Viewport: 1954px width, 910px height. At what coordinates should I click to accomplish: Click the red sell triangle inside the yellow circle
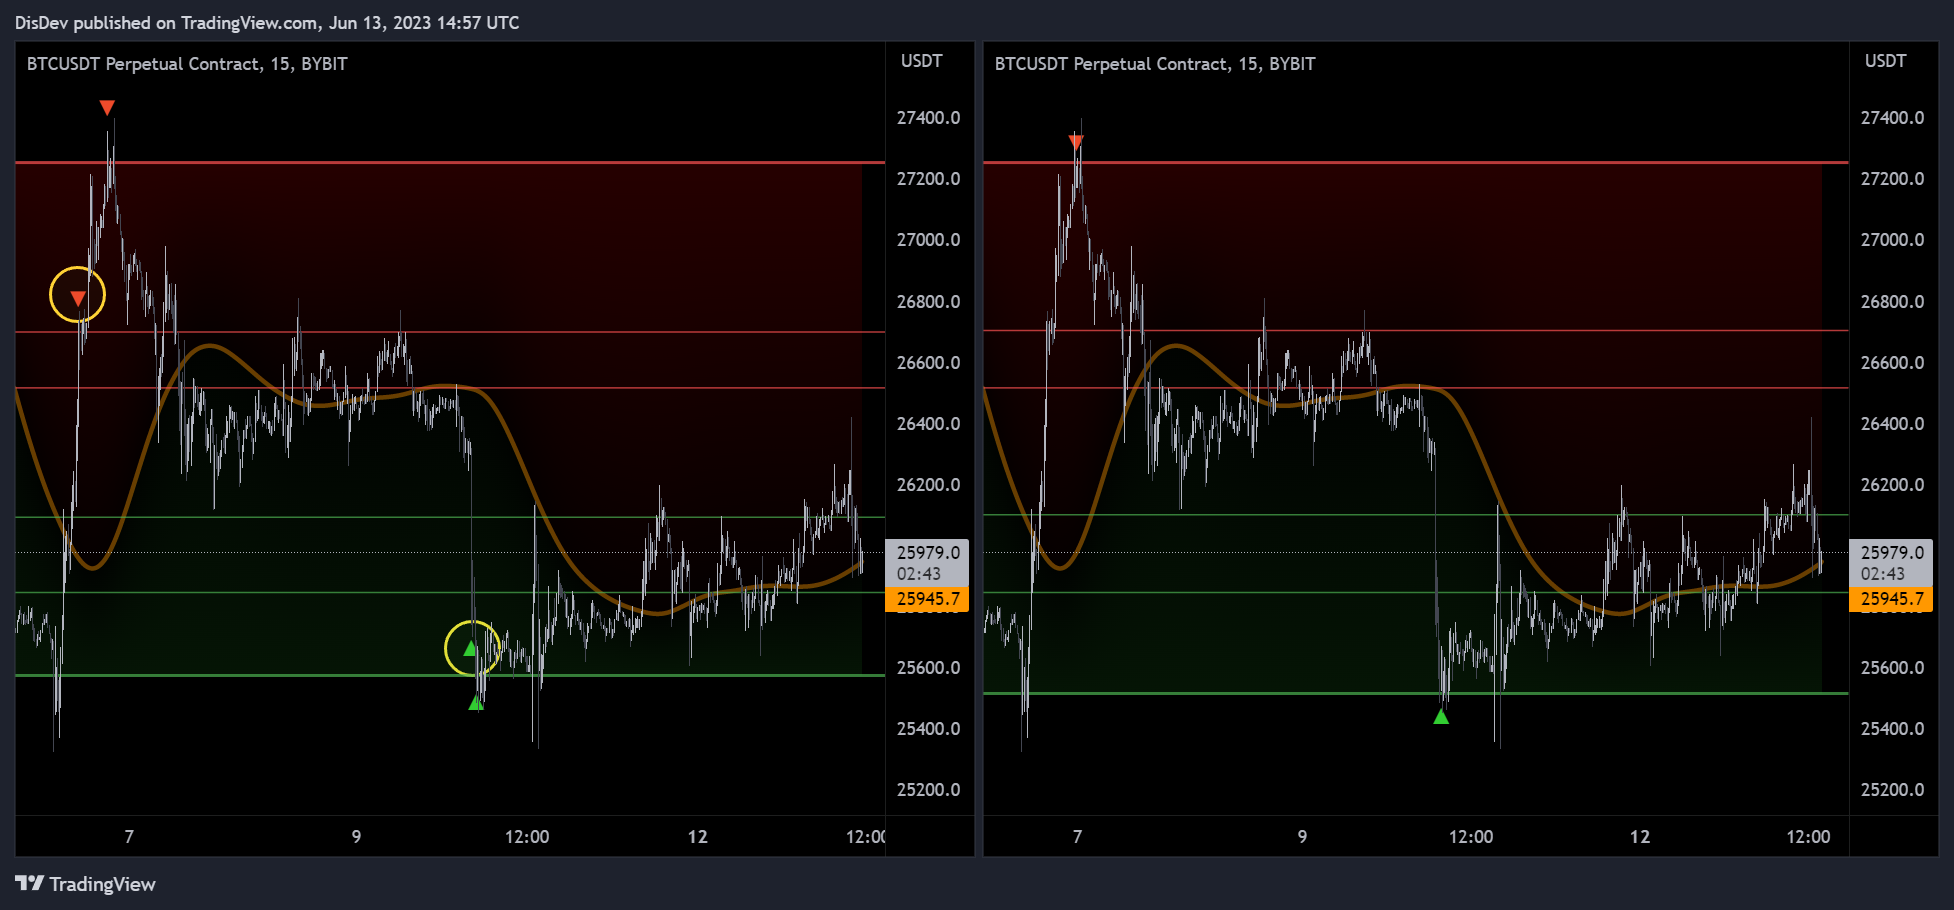click(x=78, y=298)
